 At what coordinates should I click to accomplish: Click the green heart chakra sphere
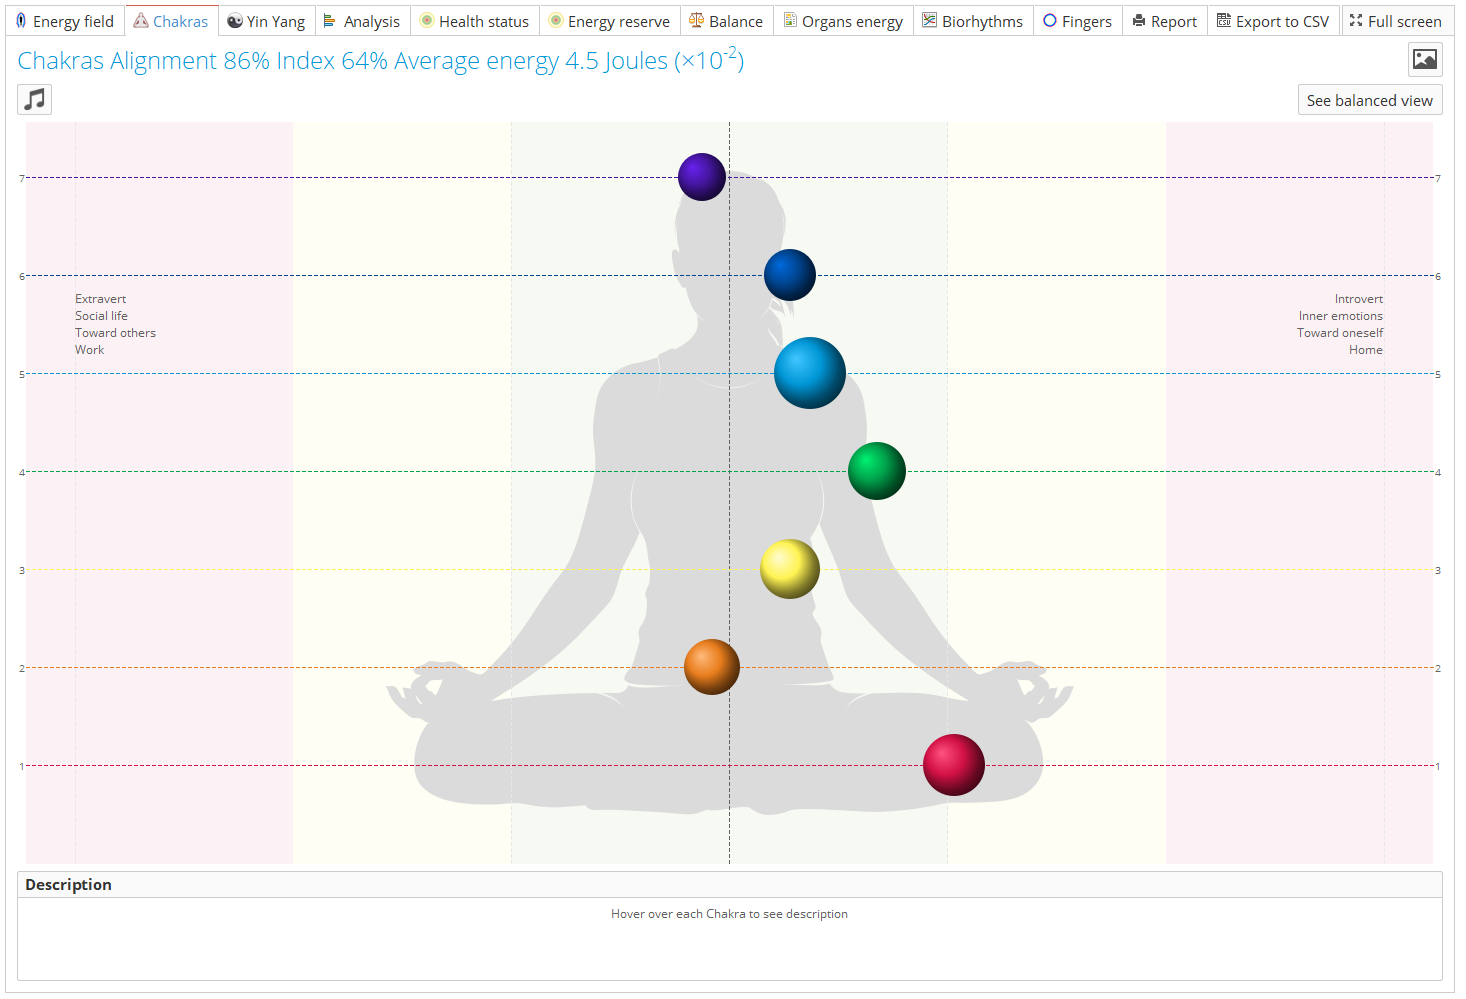(x=876, y=470)
